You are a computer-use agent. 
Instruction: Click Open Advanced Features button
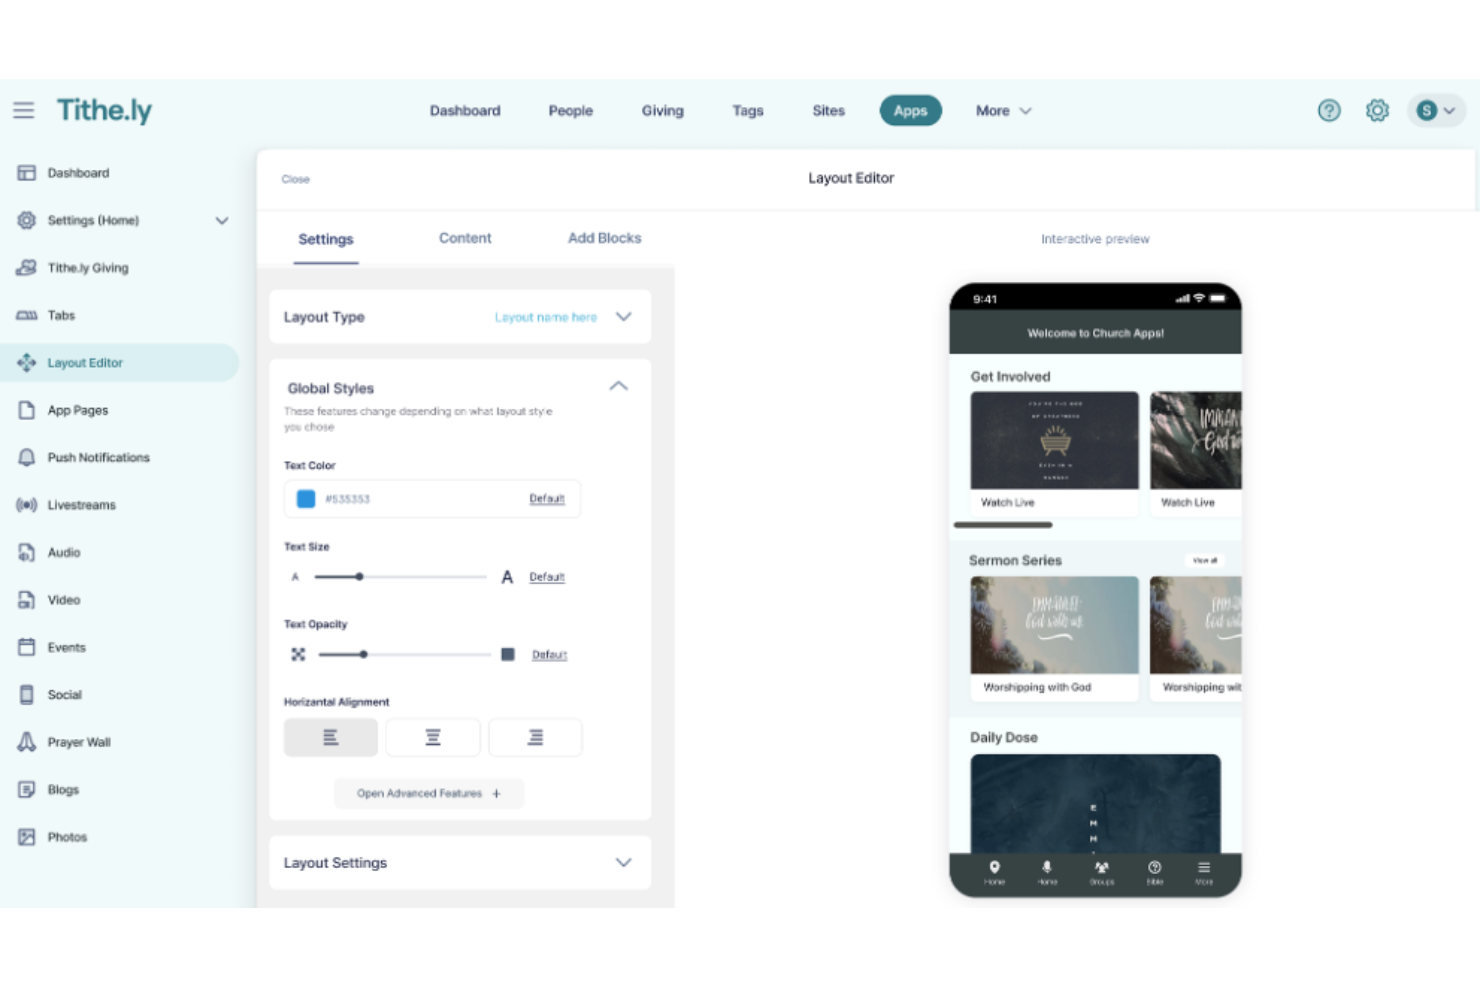pos(429,793)
